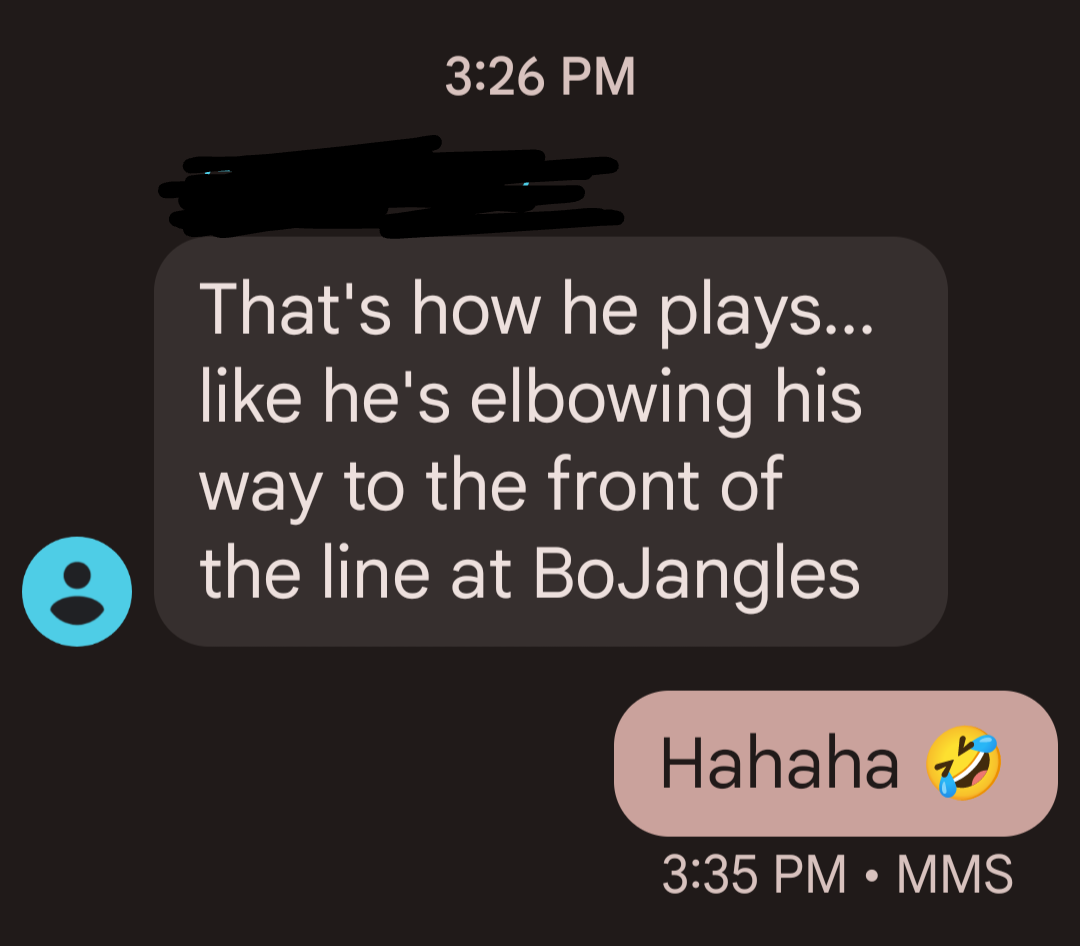Select the received message about BoJangles
Image resolution: width=1080 pixels, height=946 pixels.
point(550,442)
